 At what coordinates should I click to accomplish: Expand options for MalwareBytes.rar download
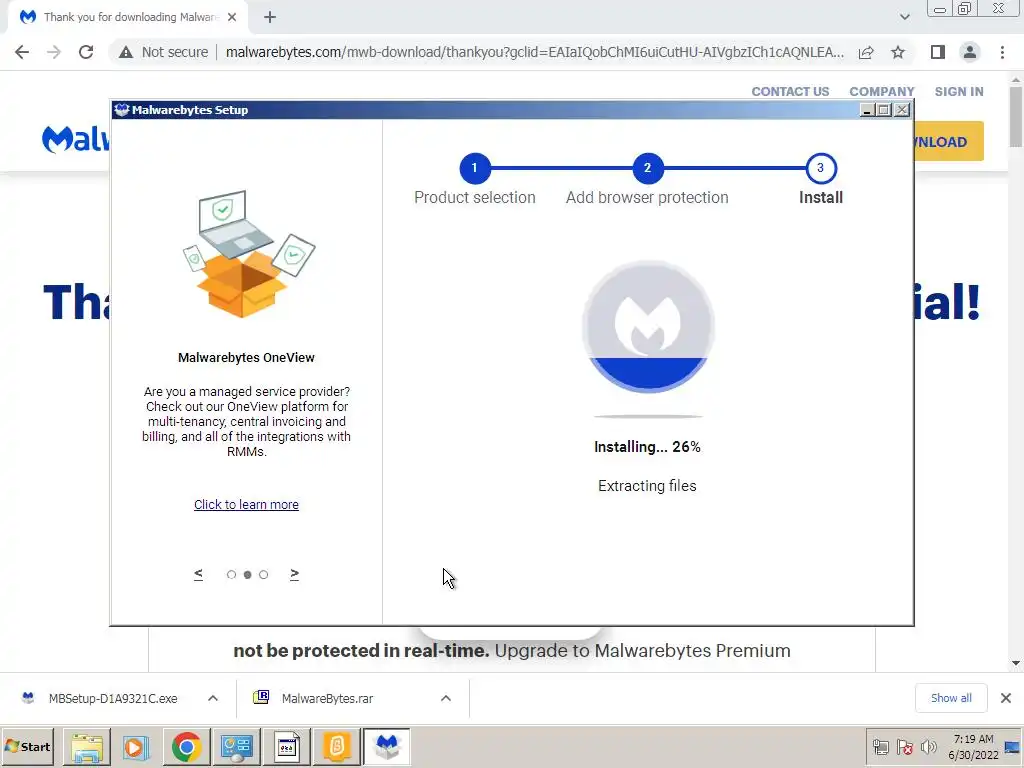446,699
